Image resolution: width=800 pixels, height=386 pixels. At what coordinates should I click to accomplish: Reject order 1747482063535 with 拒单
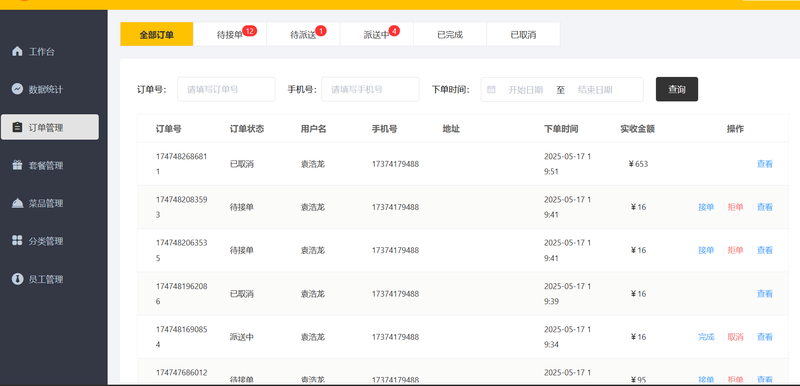point(735,250)
